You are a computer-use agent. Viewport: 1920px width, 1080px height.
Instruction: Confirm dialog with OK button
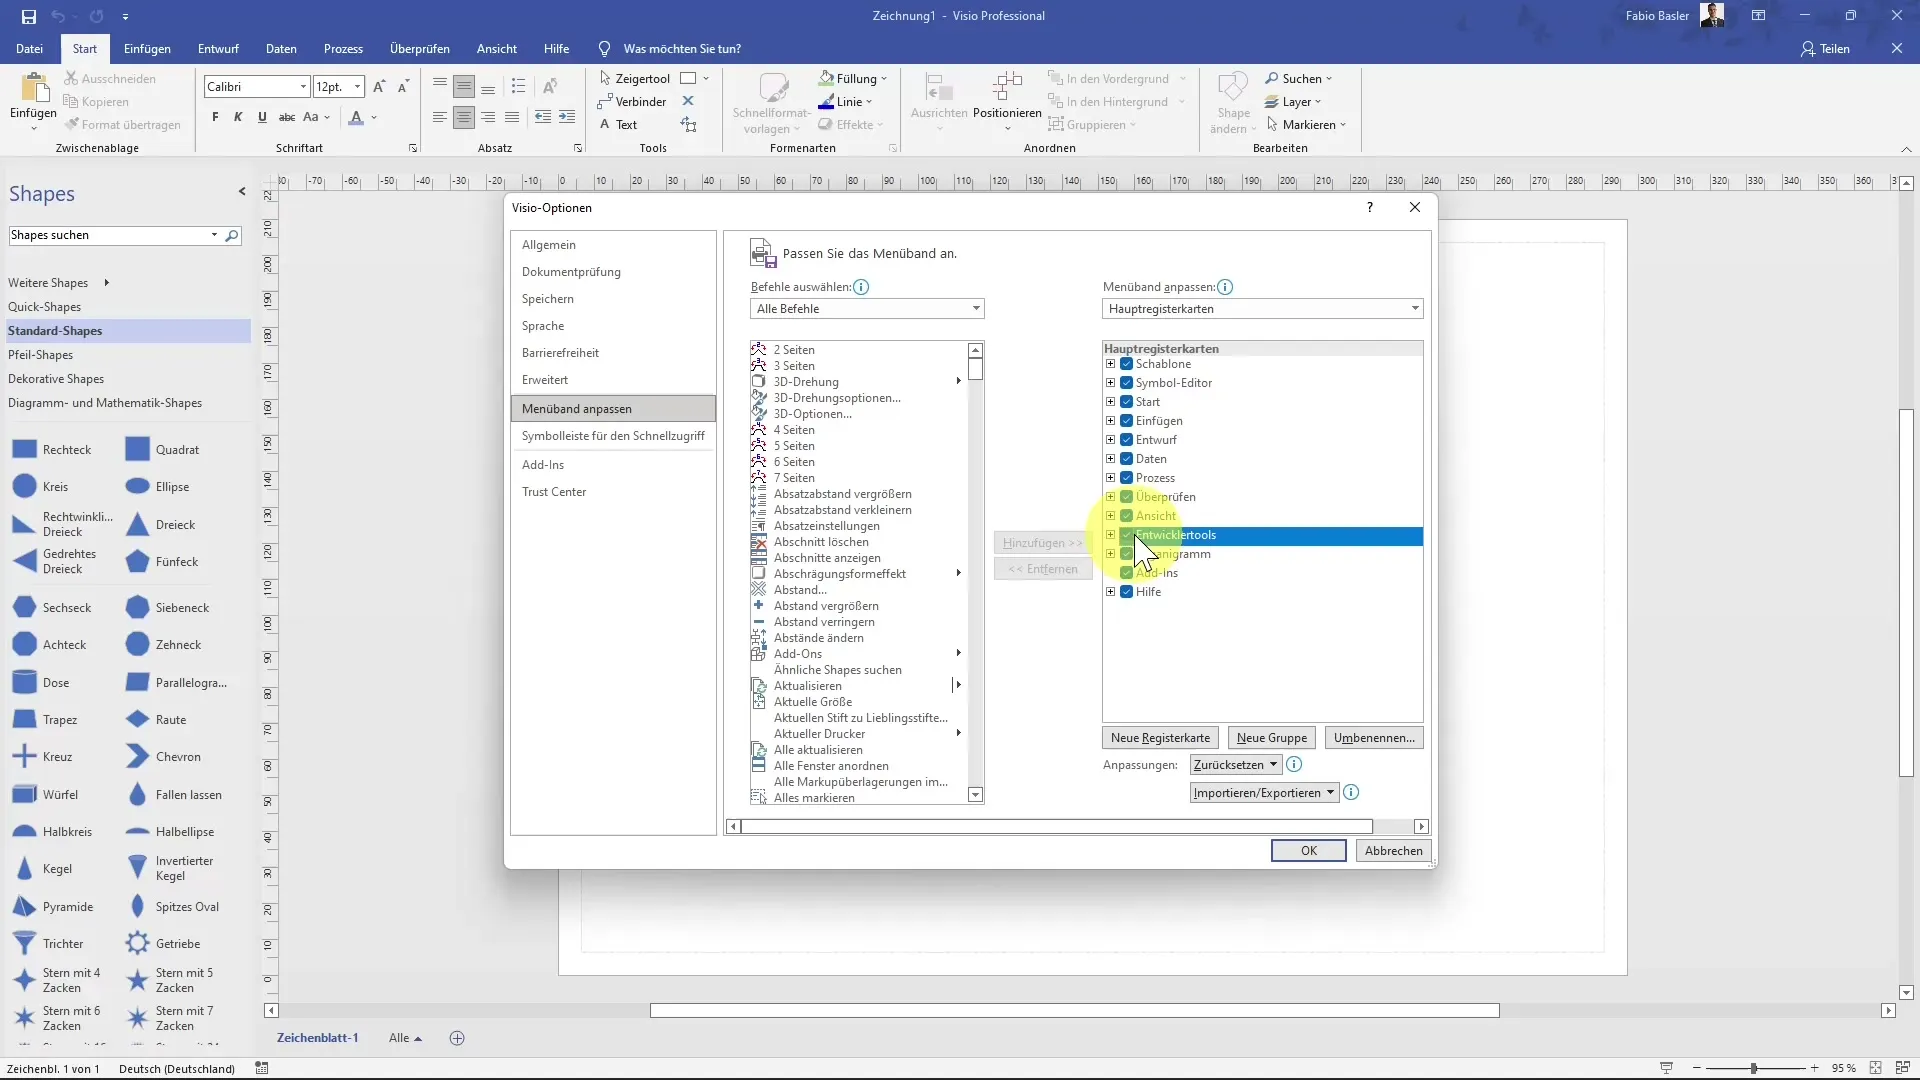click(x=1308, y=851)
